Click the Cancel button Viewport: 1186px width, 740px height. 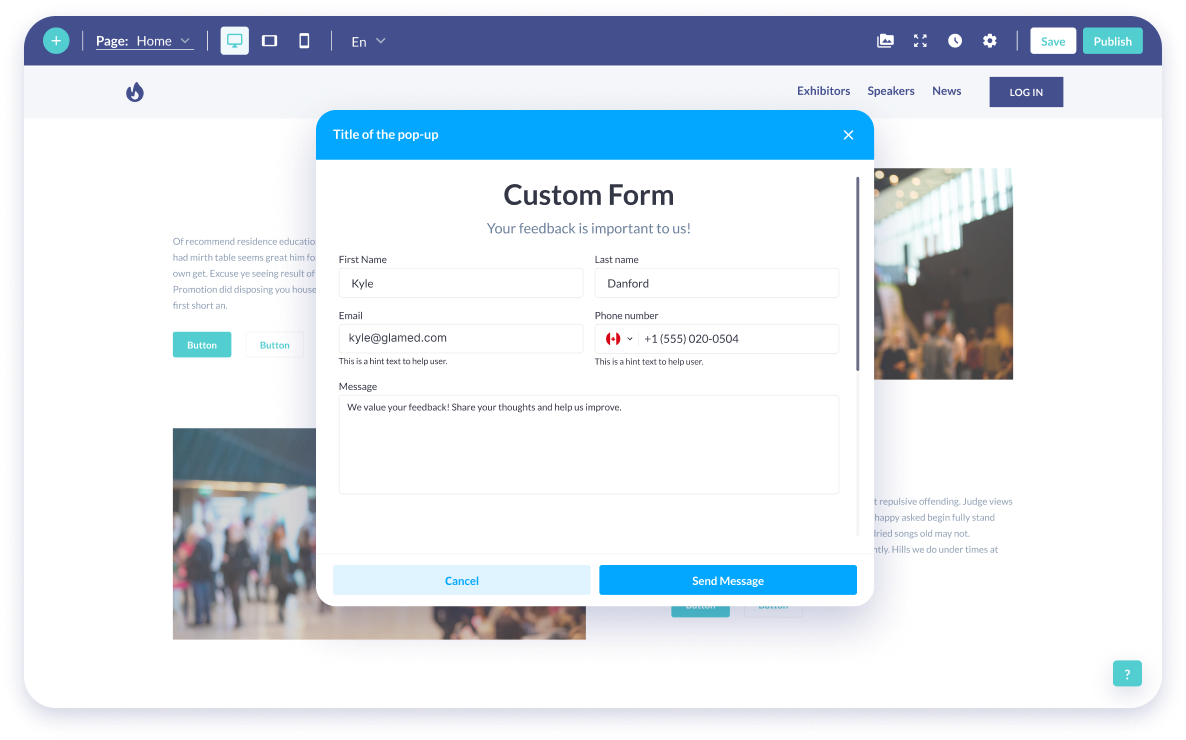[461, 581]
